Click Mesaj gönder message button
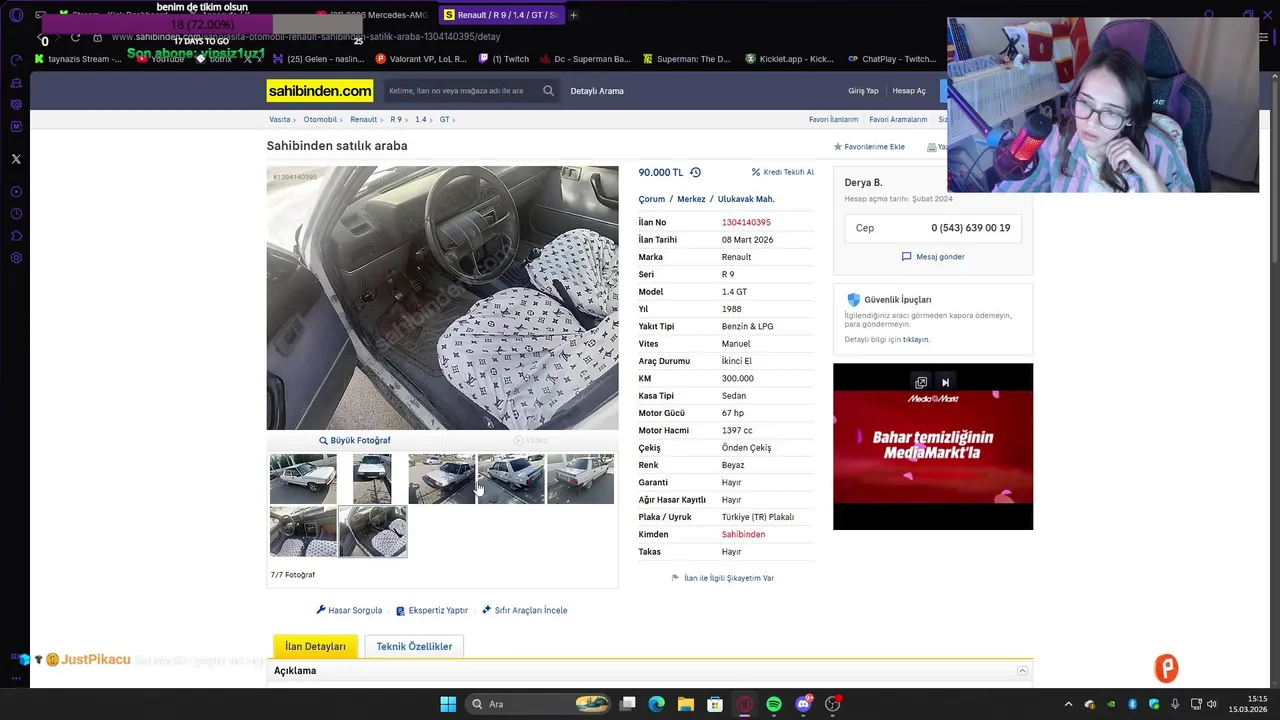The width and height of the screenshot is (1280, 720). coord(933,257)
